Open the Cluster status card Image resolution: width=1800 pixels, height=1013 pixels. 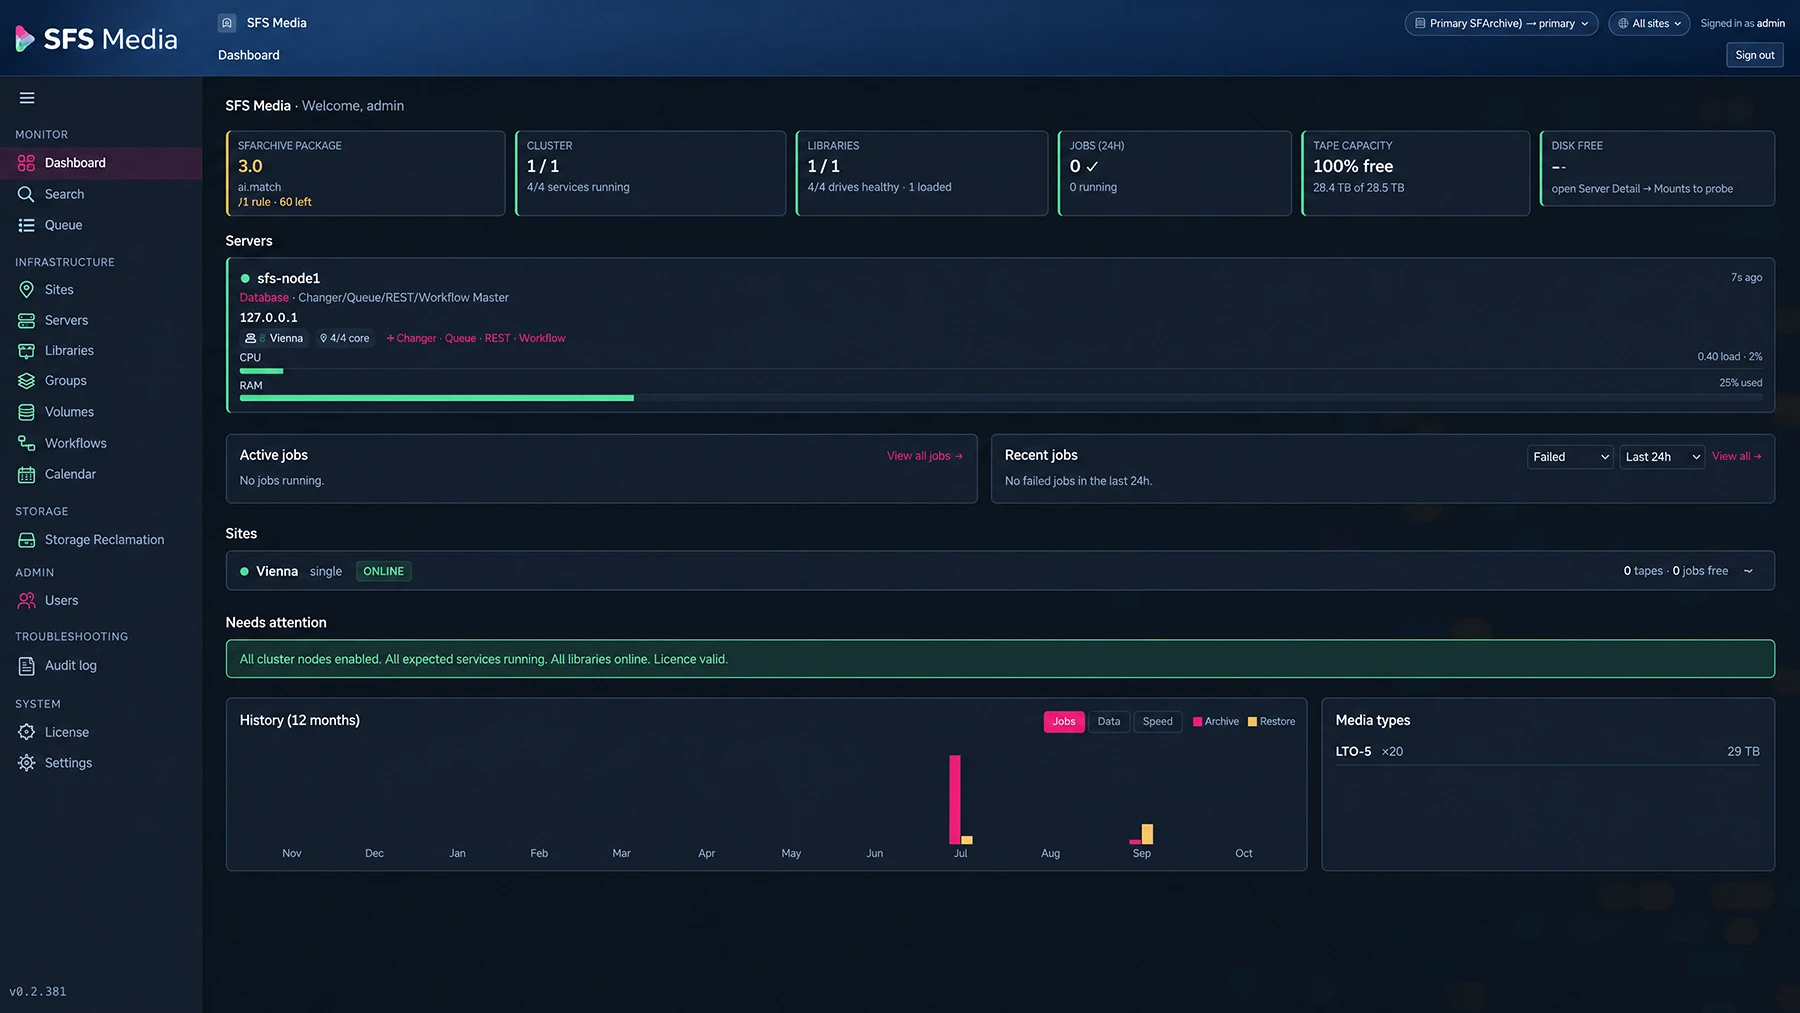[x=650, y=173]
